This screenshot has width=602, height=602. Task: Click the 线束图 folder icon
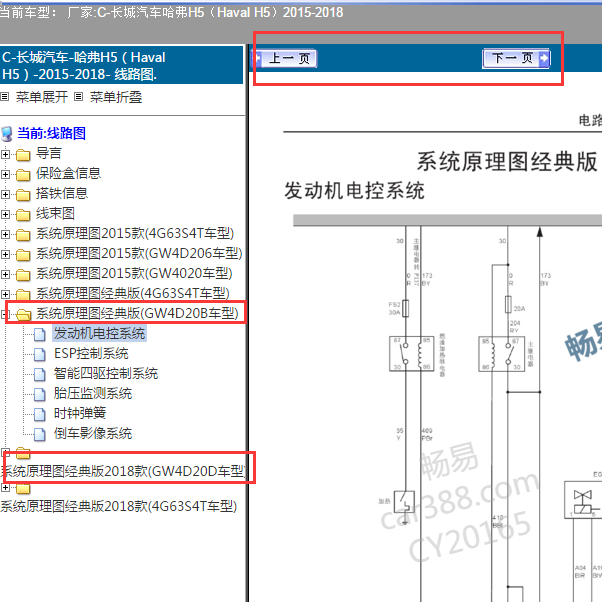(x=23, y=215)
